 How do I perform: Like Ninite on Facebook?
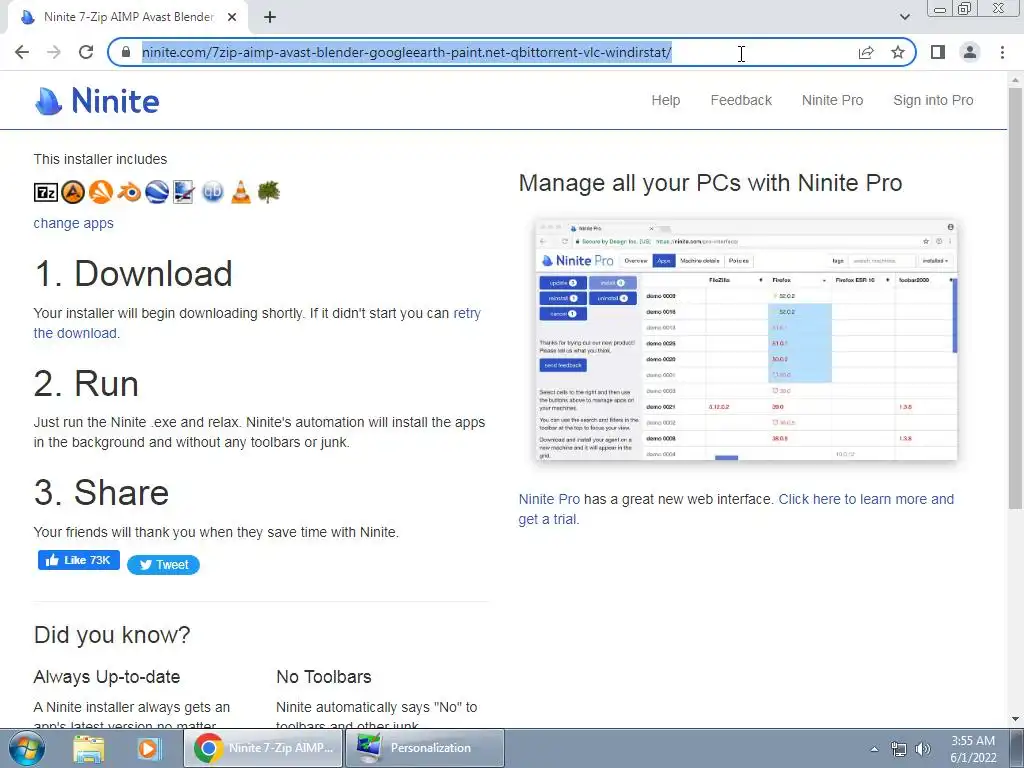point(78,560)
